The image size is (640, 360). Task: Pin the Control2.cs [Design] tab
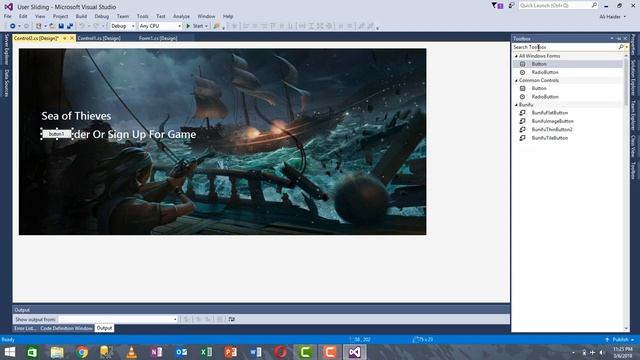pyautogui.click(x=64, y=38)
